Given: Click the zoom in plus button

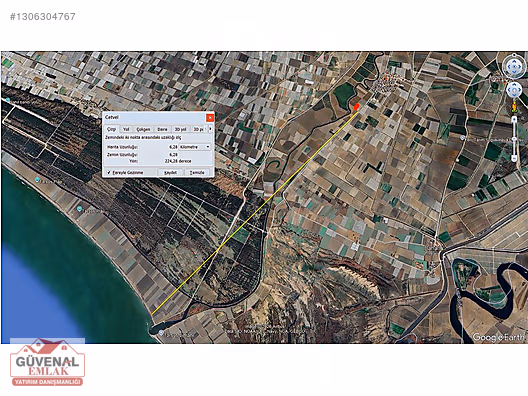Looking at the screenshot, I should tap(514, 119).
